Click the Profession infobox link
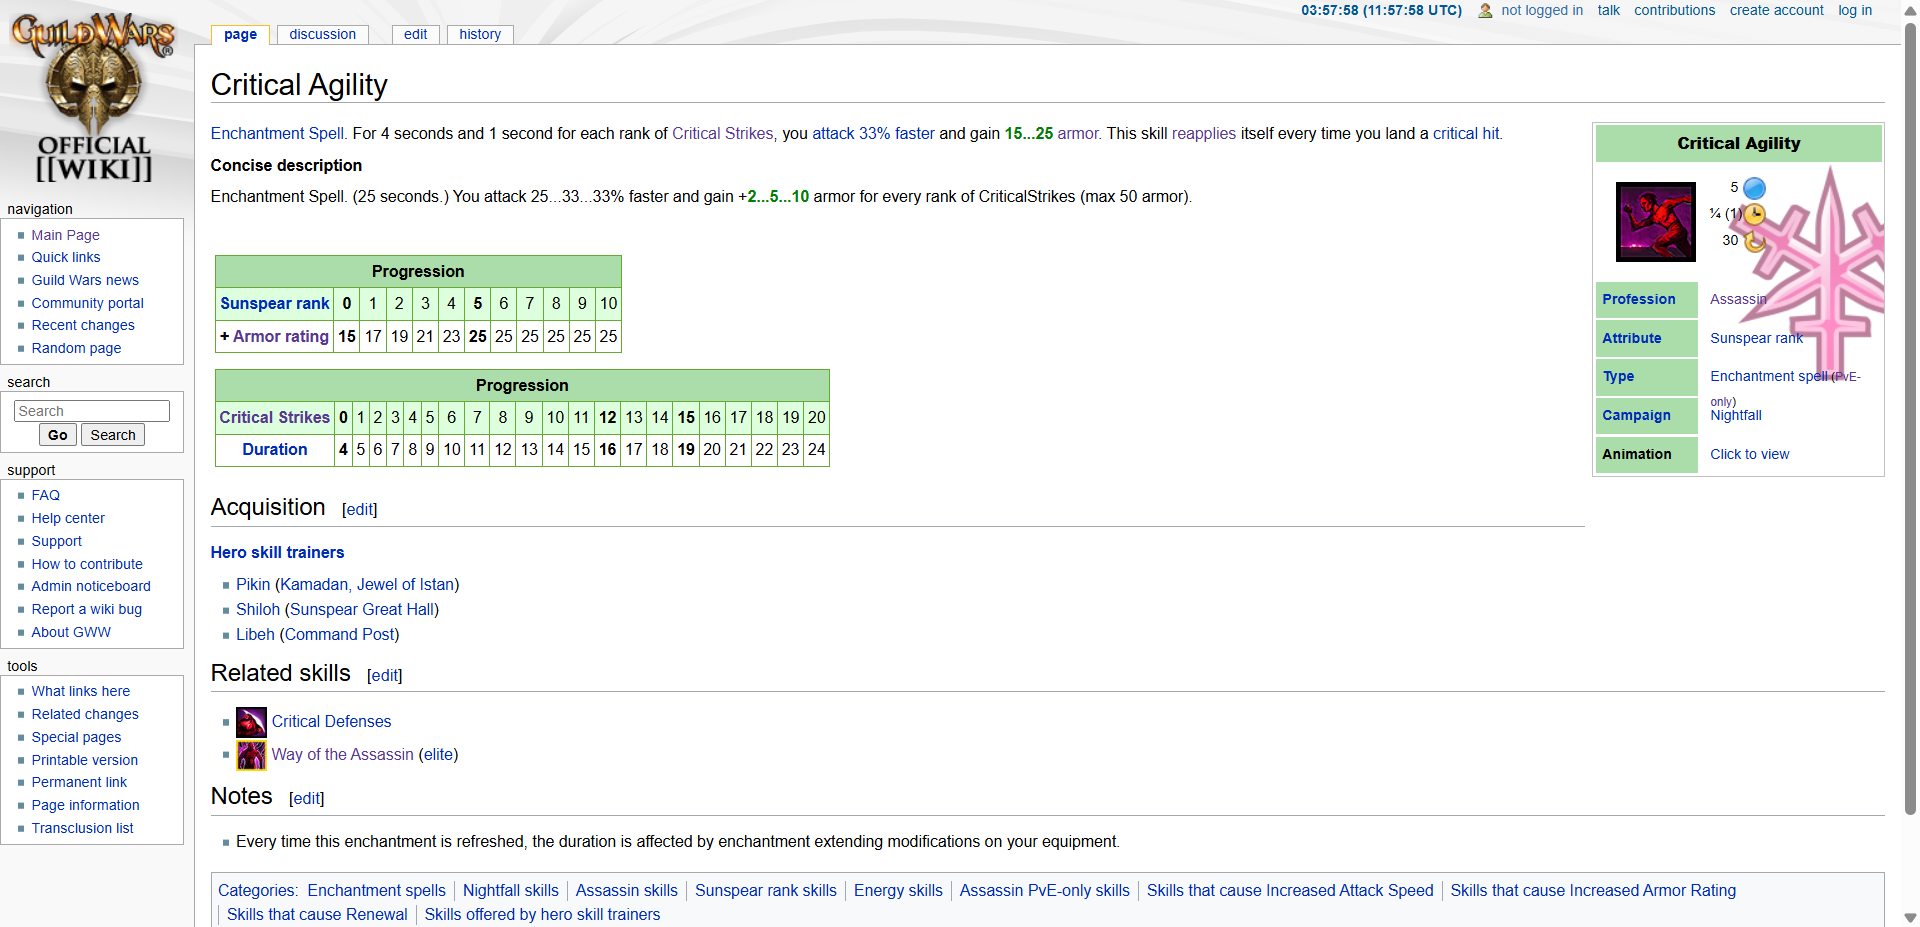 pos(1638,299)
